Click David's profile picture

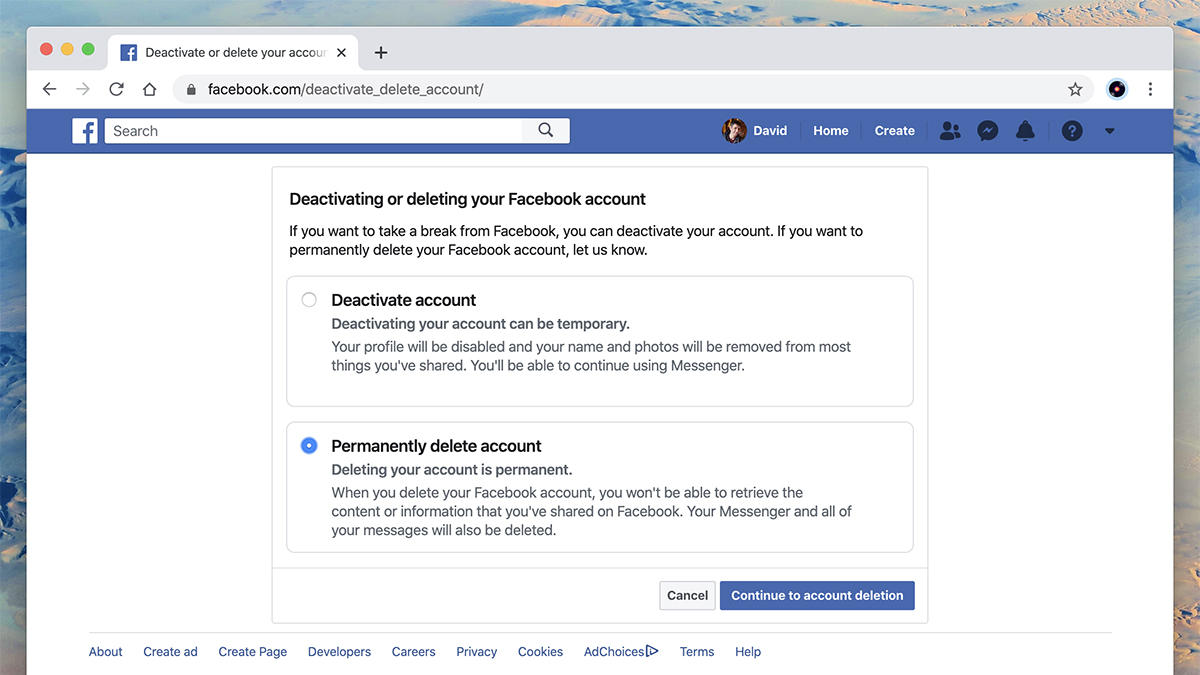click(735, 131)
